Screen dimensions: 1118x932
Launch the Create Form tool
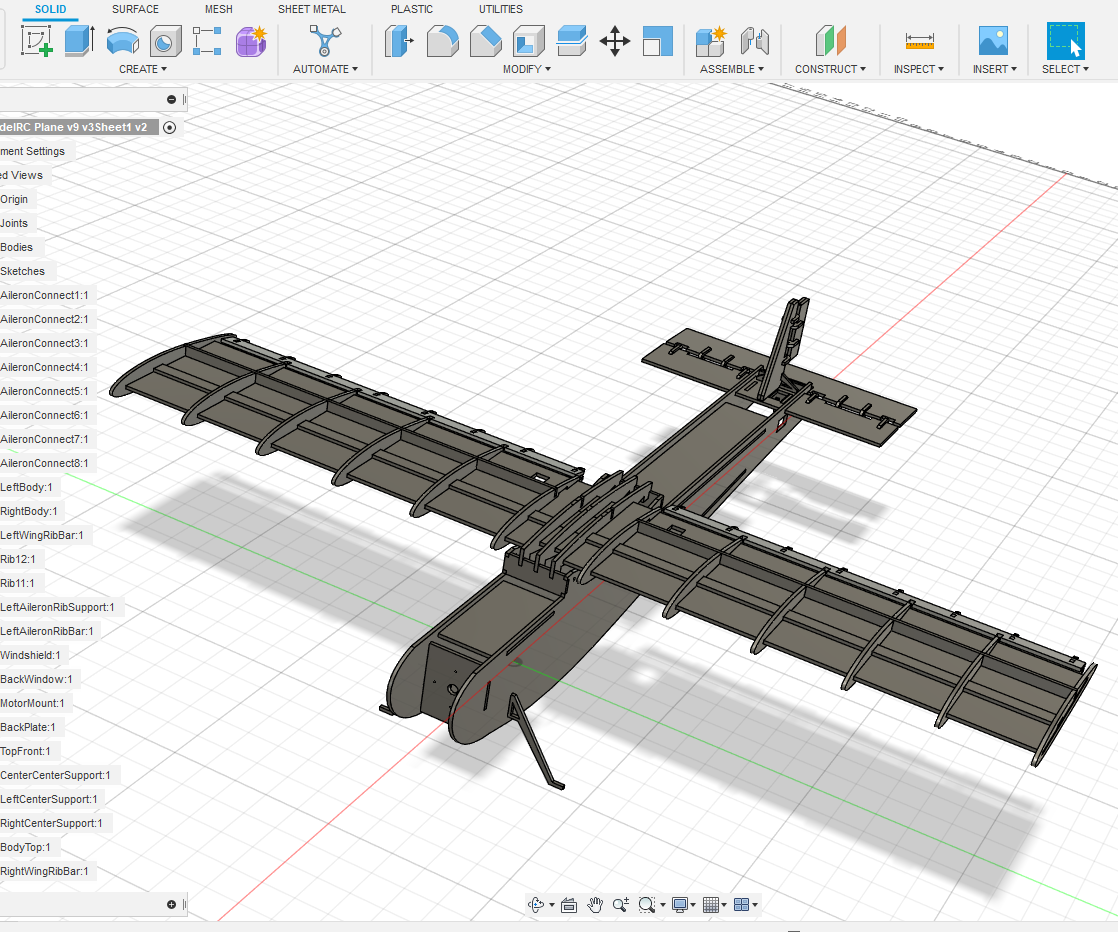(251, 41)
